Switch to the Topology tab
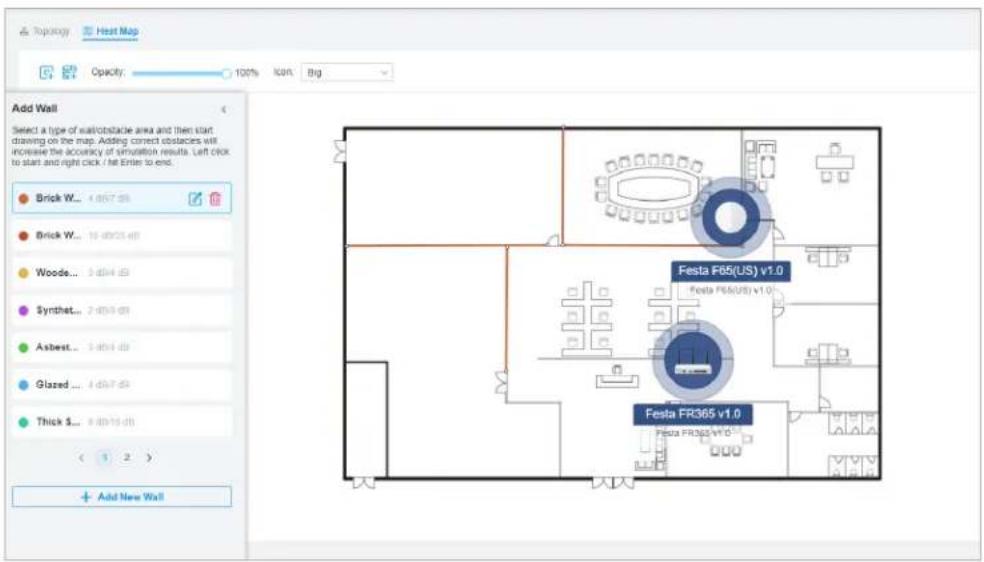The height and width of the screenshot is (562, 984). (x=44, y=31)
